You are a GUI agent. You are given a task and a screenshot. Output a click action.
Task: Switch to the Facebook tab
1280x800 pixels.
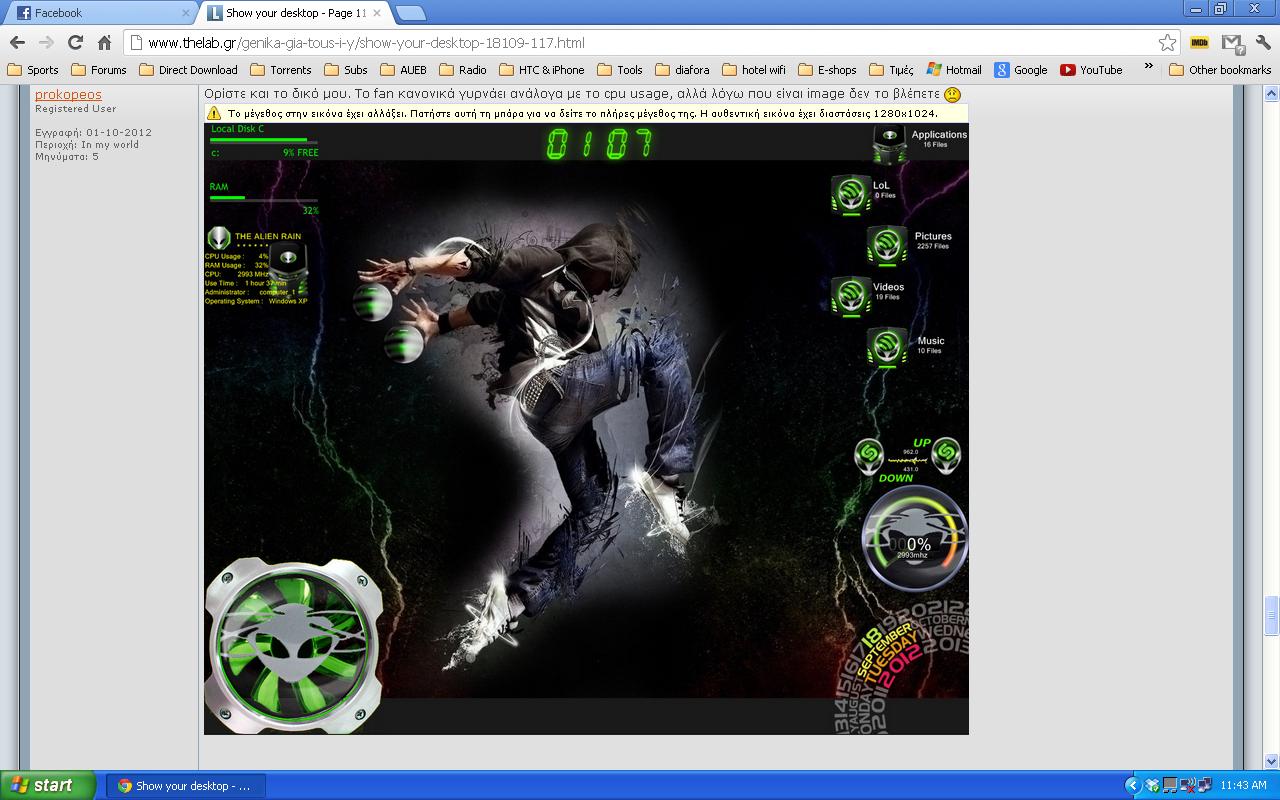tap(100, 13)
